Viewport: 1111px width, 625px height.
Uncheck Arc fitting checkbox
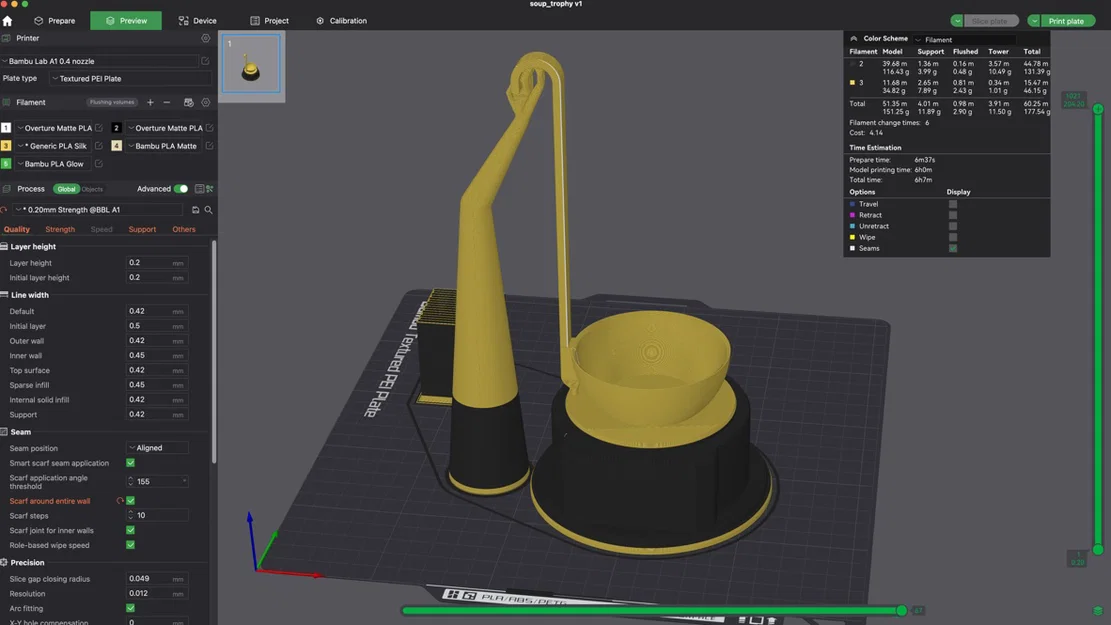click(130, 608)
